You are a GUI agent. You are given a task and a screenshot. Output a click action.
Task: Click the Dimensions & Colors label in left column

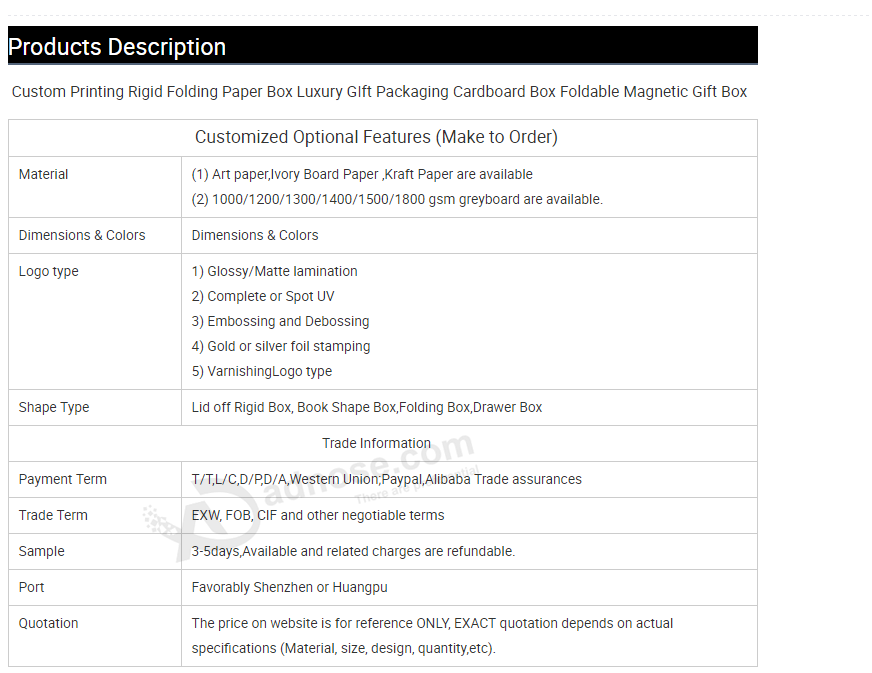(82, 236)
